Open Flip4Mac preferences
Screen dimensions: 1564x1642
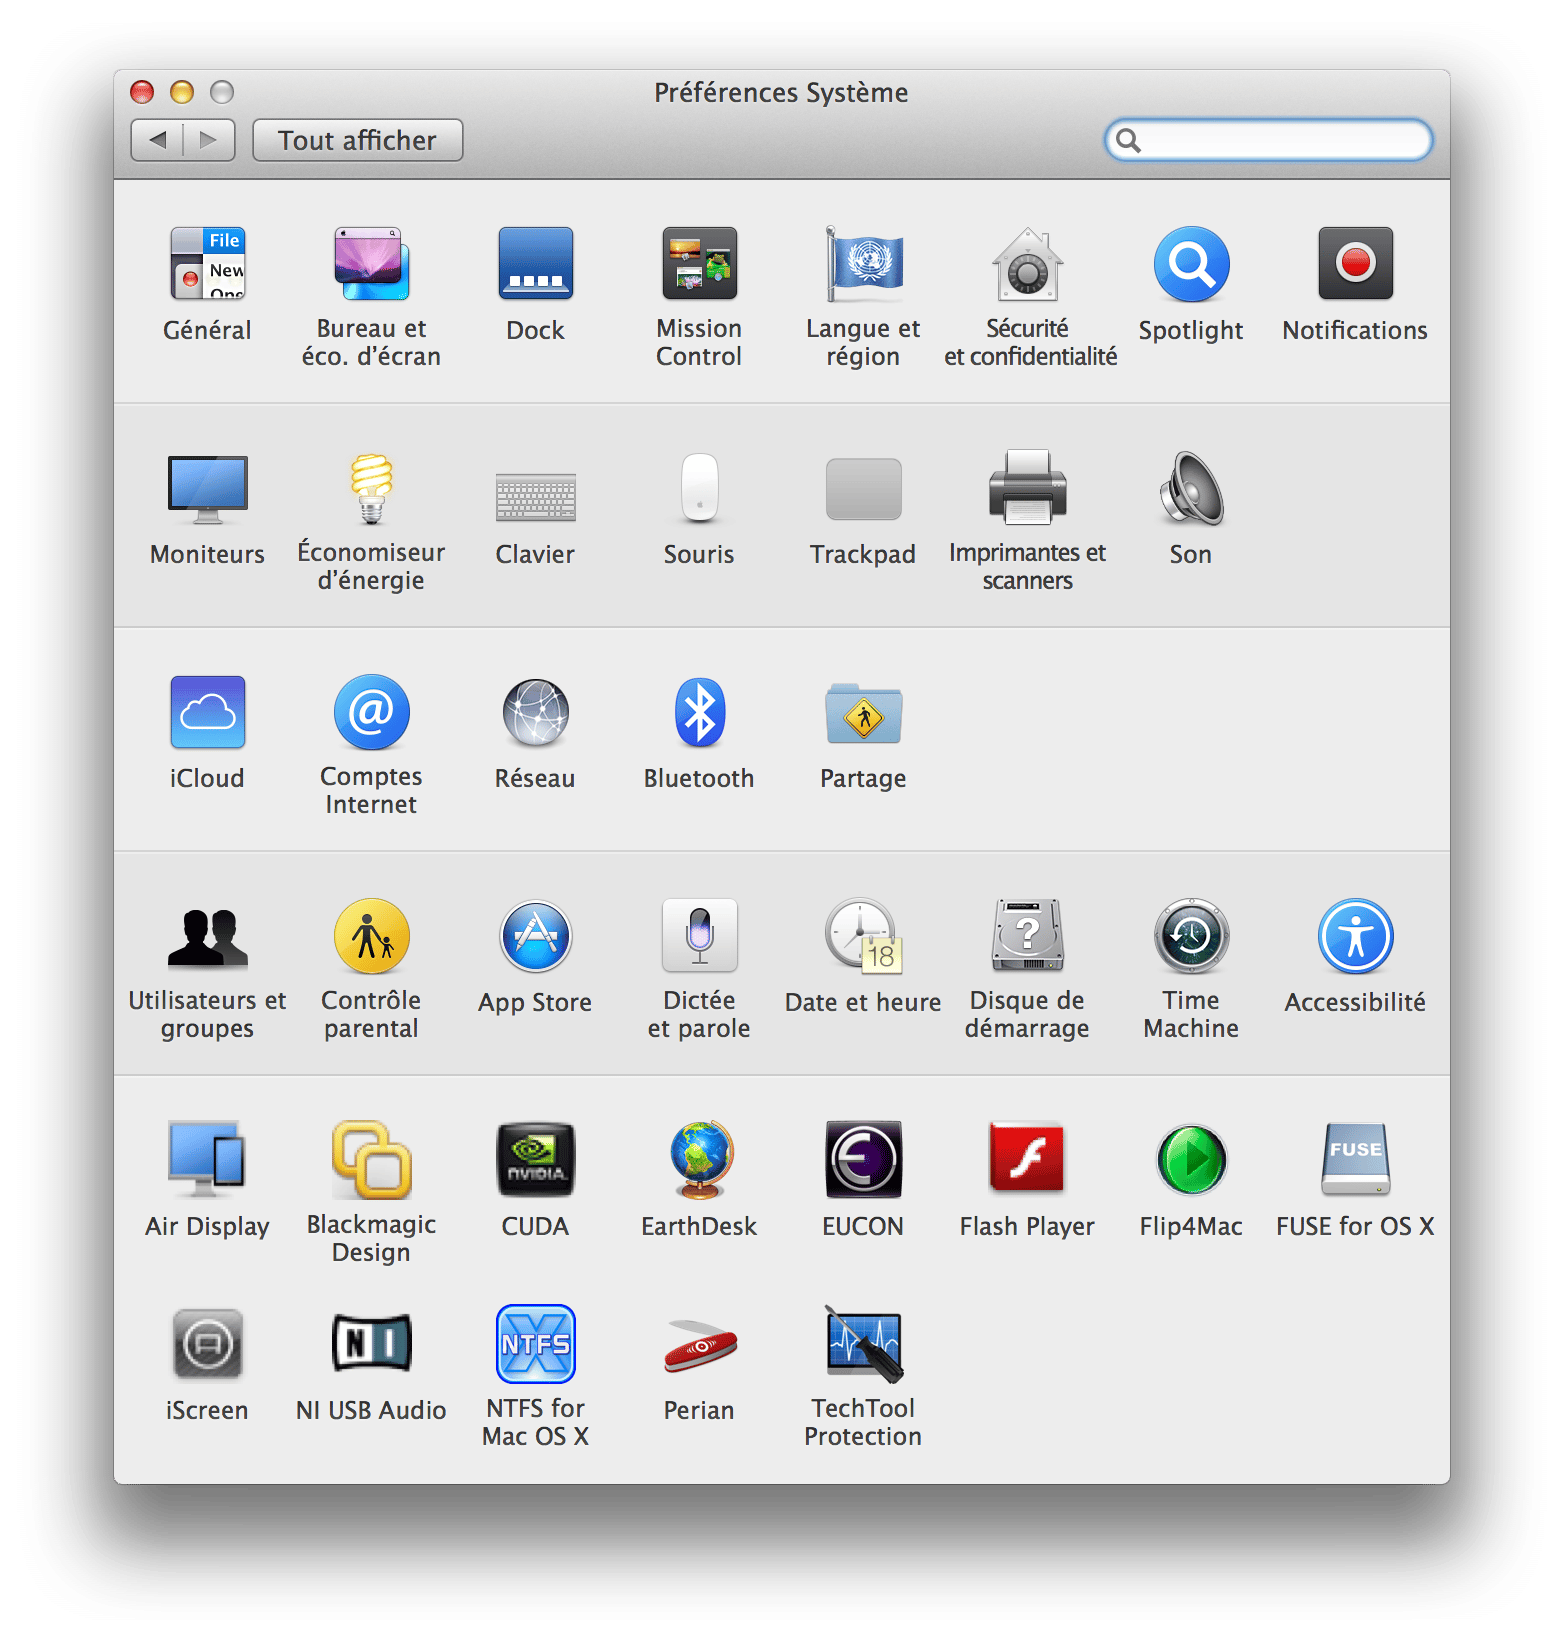[x=1191, y=1160]
